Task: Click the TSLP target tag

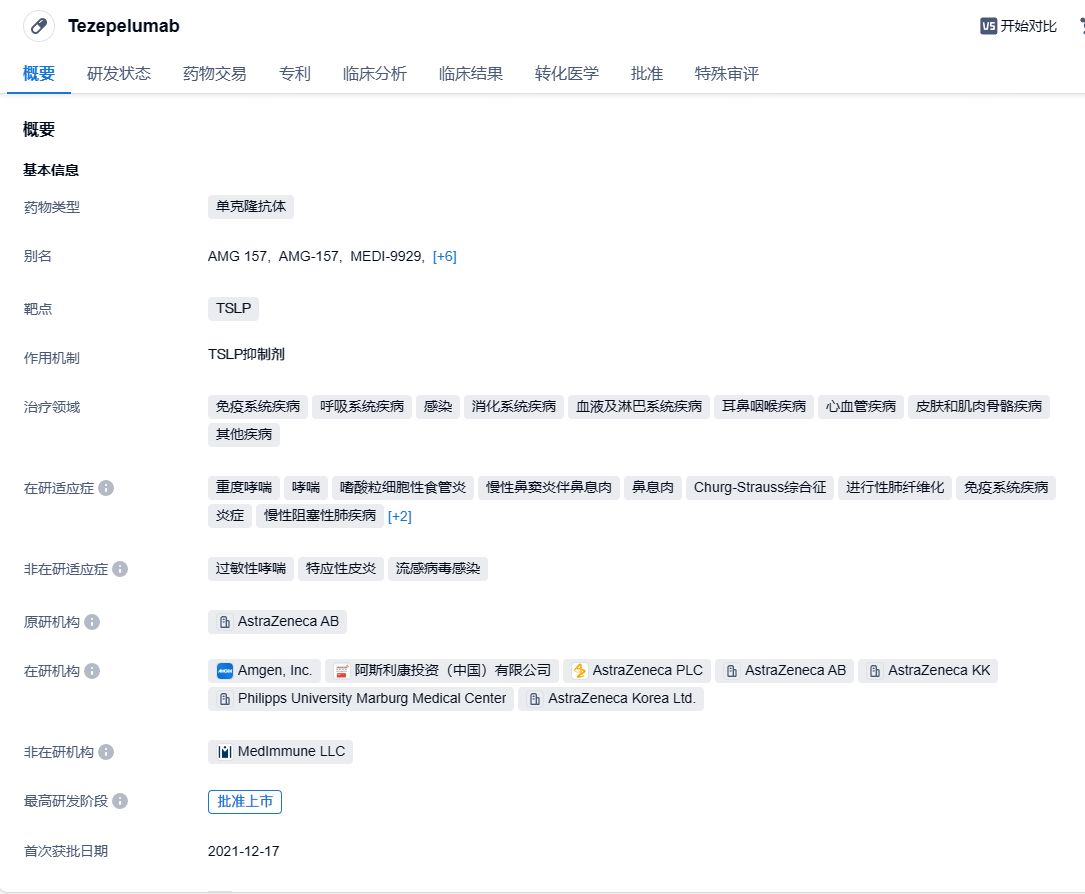Action: point(233,309)
